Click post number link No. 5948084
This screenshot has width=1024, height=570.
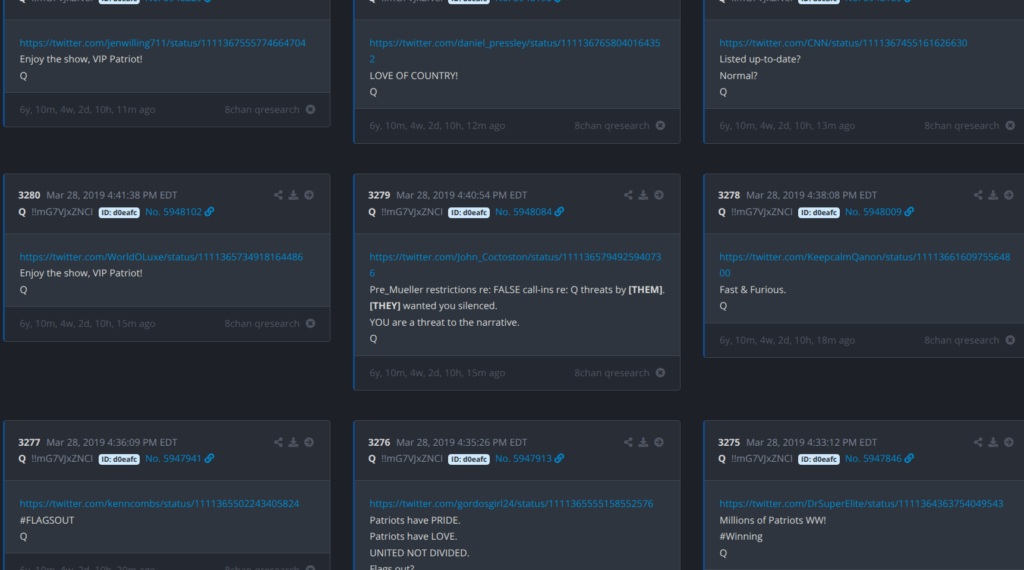pyautogui.click(x=523, y=212)
